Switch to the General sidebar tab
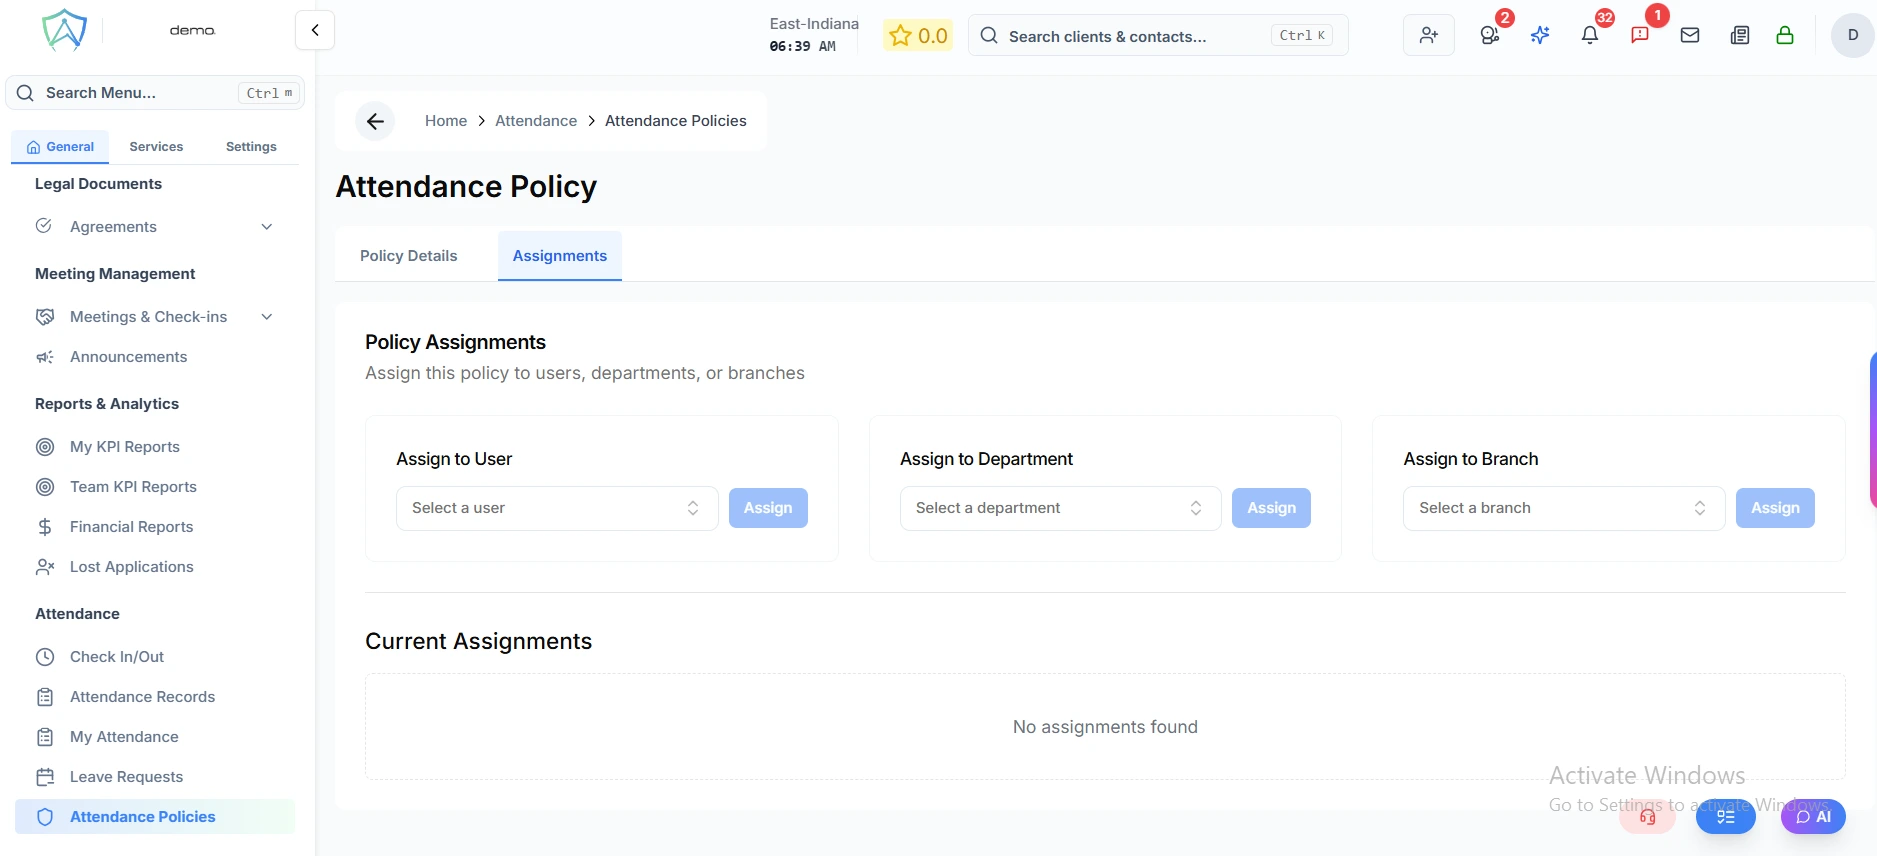Image resolution: width=1877 pixels, height=856 pixels. pos(60,147)
